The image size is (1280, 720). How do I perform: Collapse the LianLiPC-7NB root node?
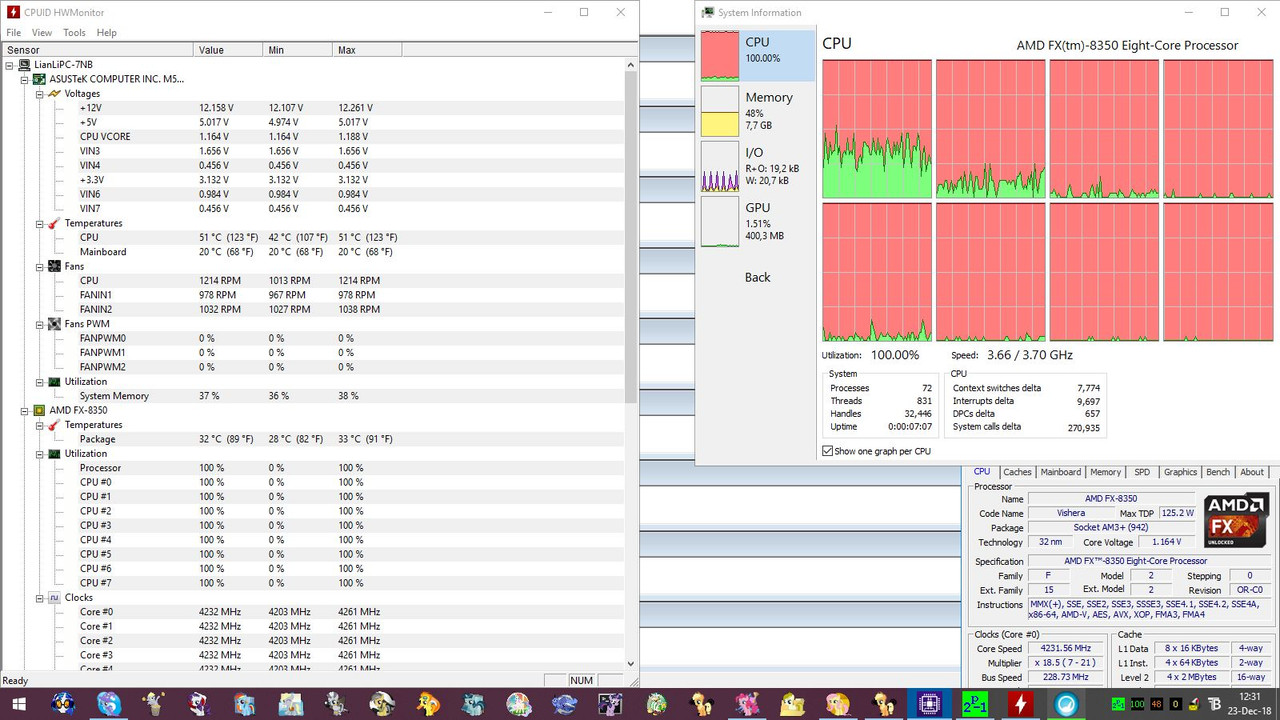tap(10, 65)
